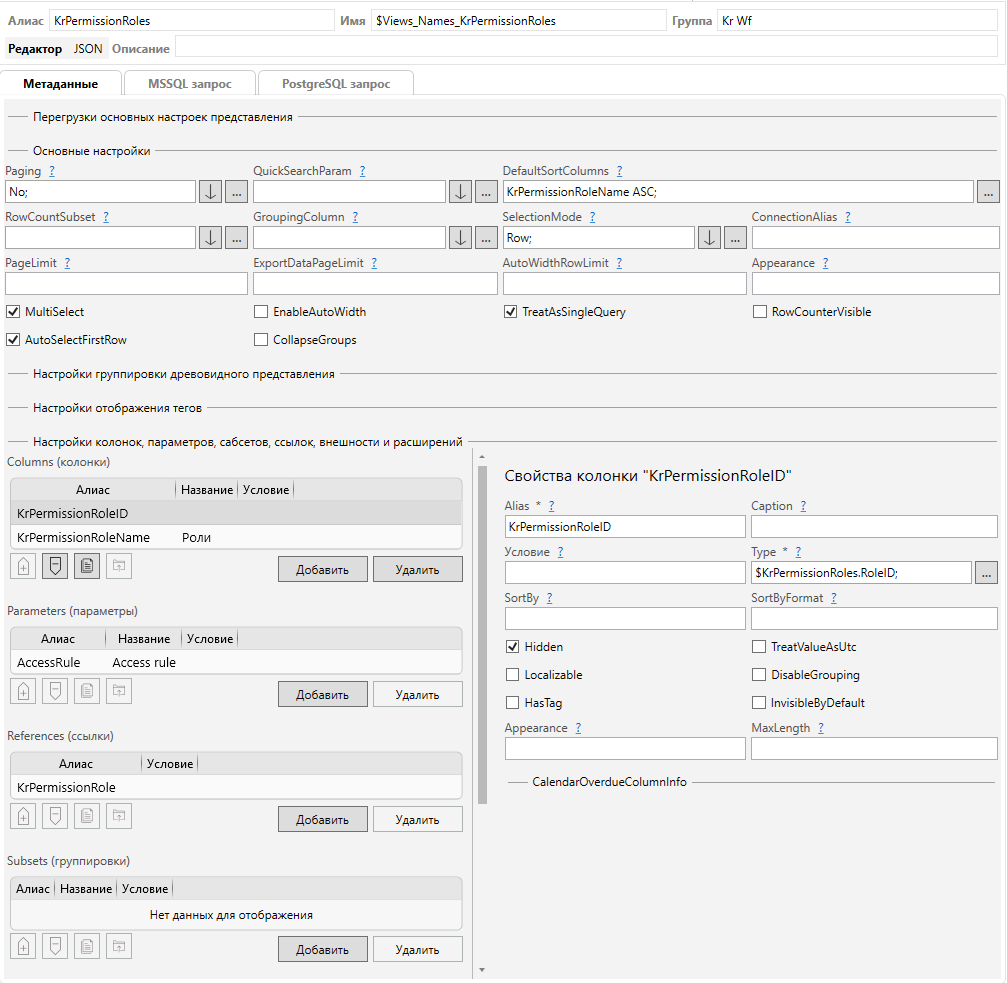Click Удалить button in the Columns section

[x=417, y=570]
